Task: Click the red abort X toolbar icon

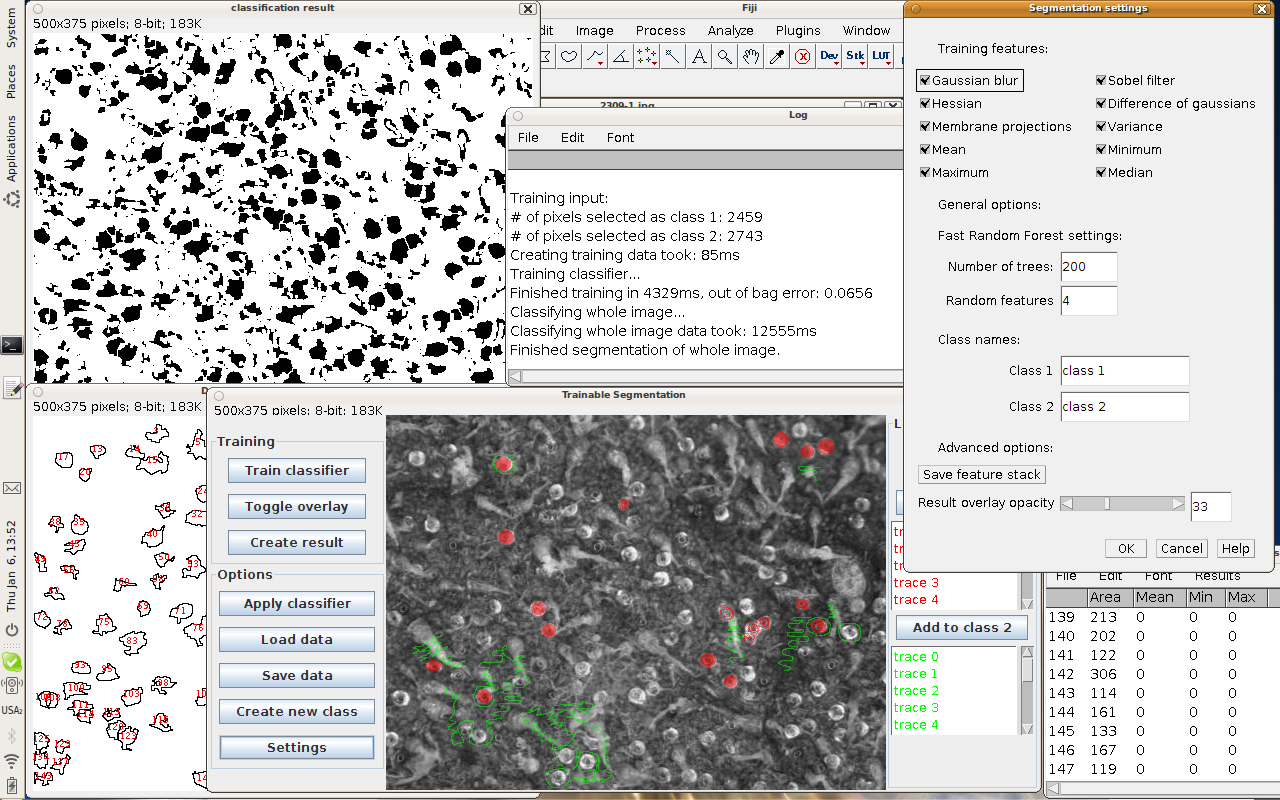Action: (x=802, y=57)
